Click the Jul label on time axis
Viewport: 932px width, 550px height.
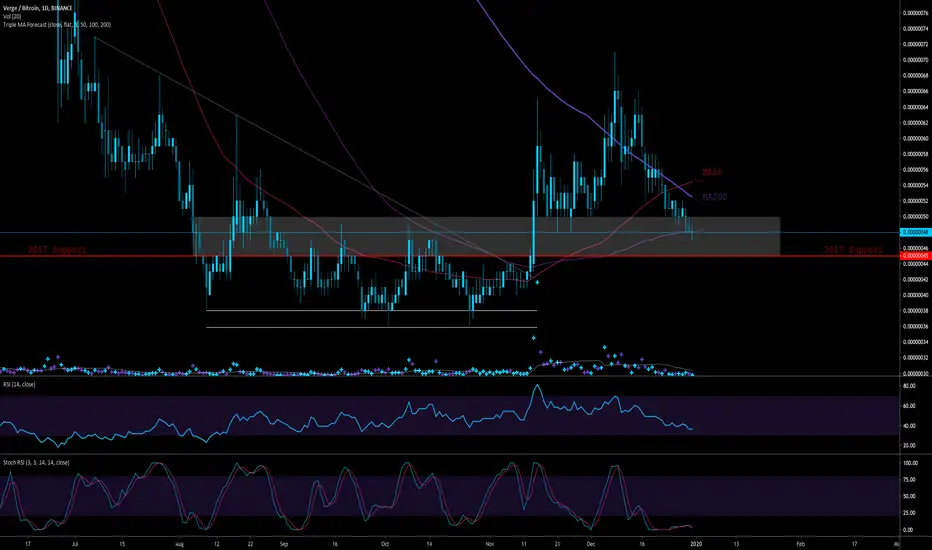click(75, 543)
